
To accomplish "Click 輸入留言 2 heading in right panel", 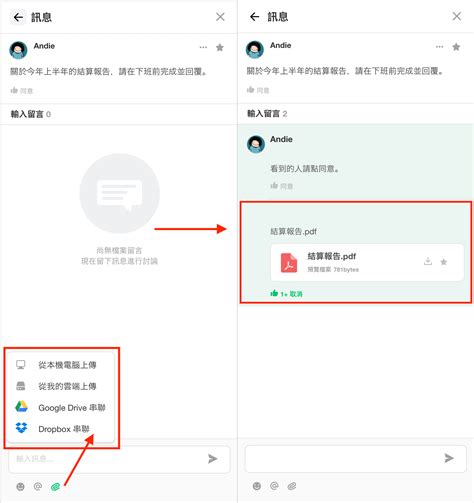I will pos(267,114).
